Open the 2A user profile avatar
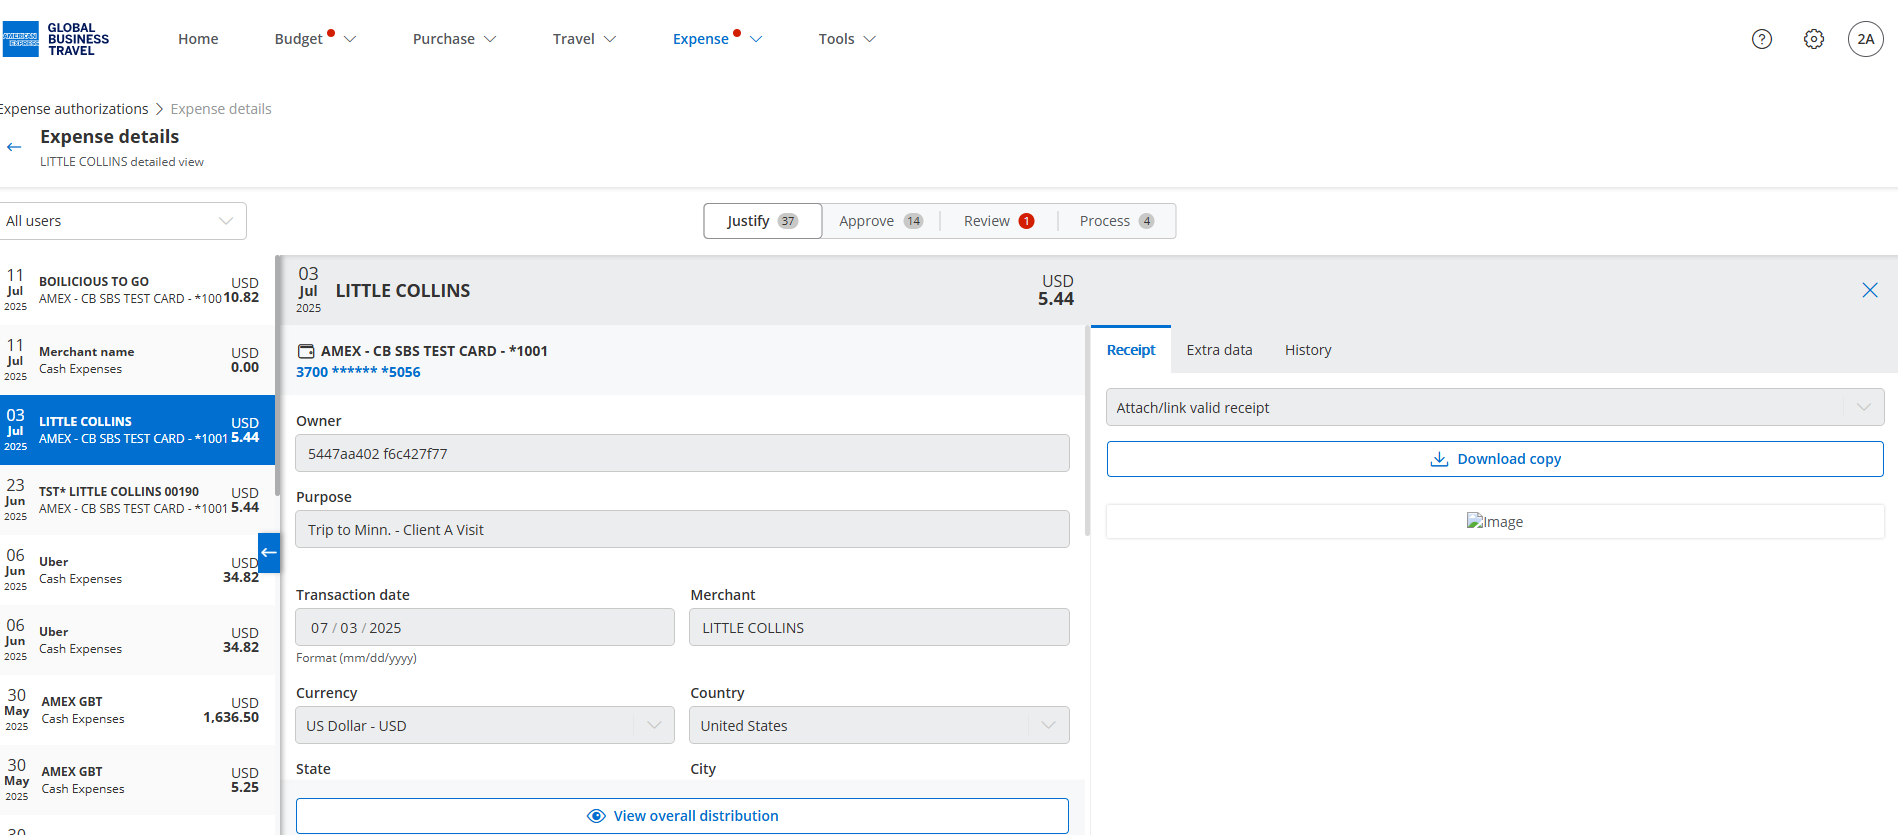Viewport: 1898px width, 835px height. (1866, 39)
